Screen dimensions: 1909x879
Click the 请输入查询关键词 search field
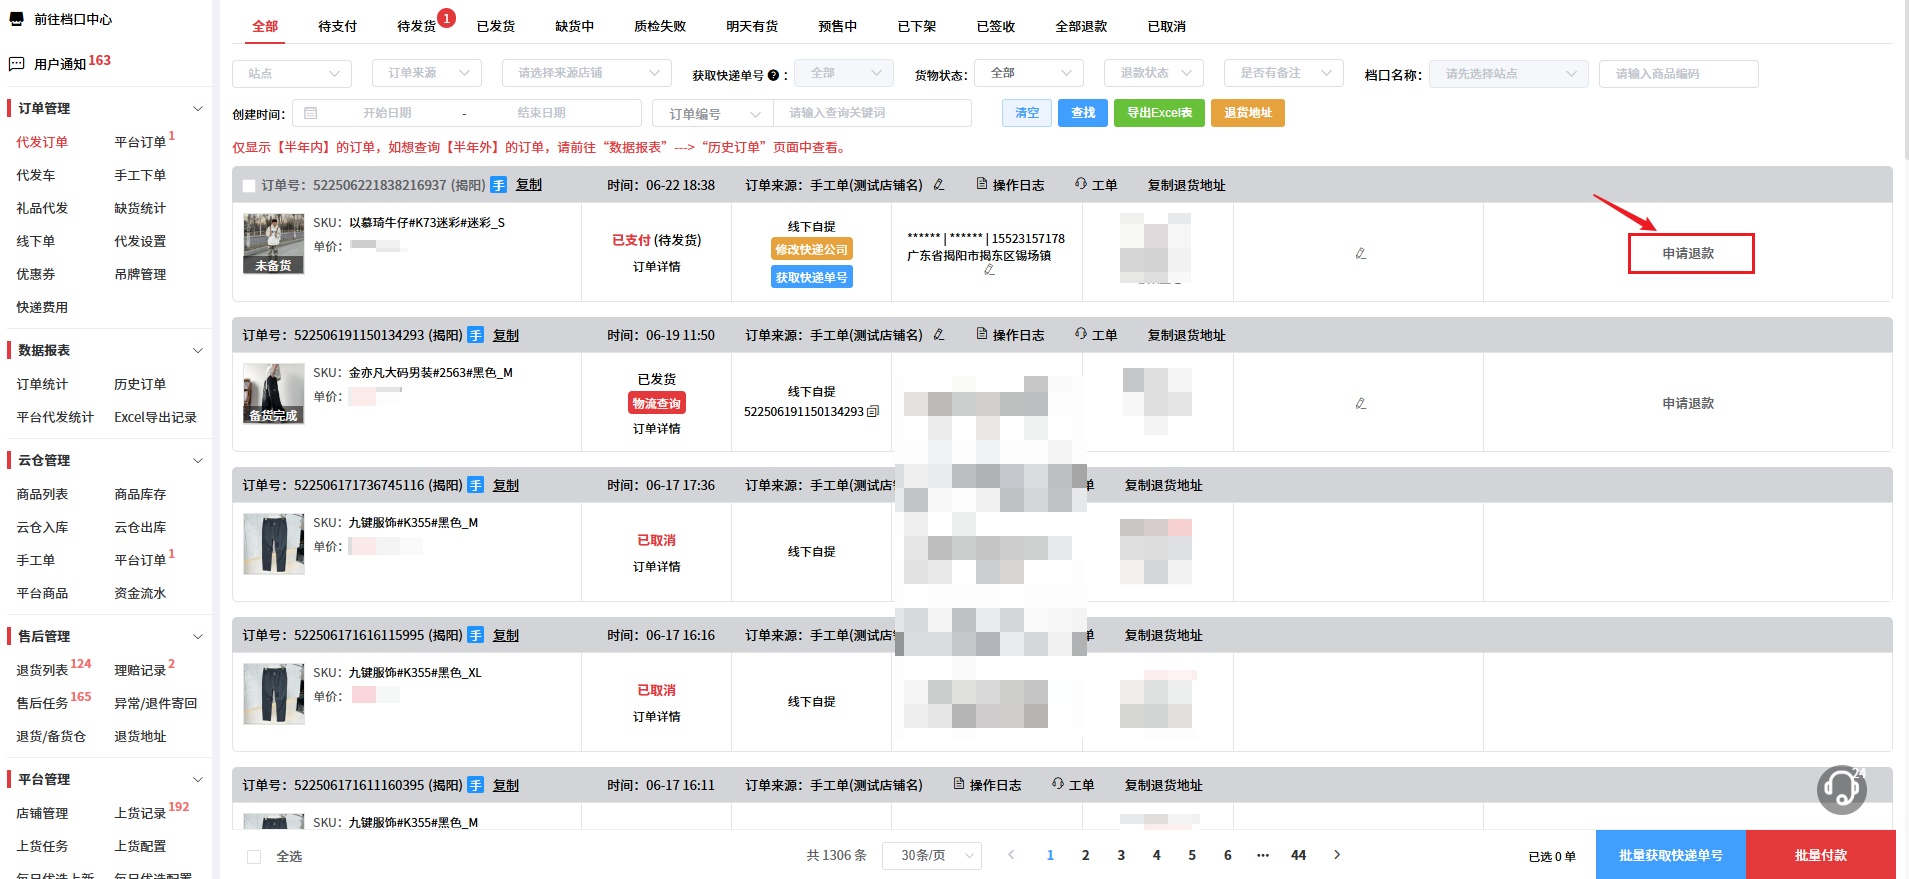click(872, 113)
